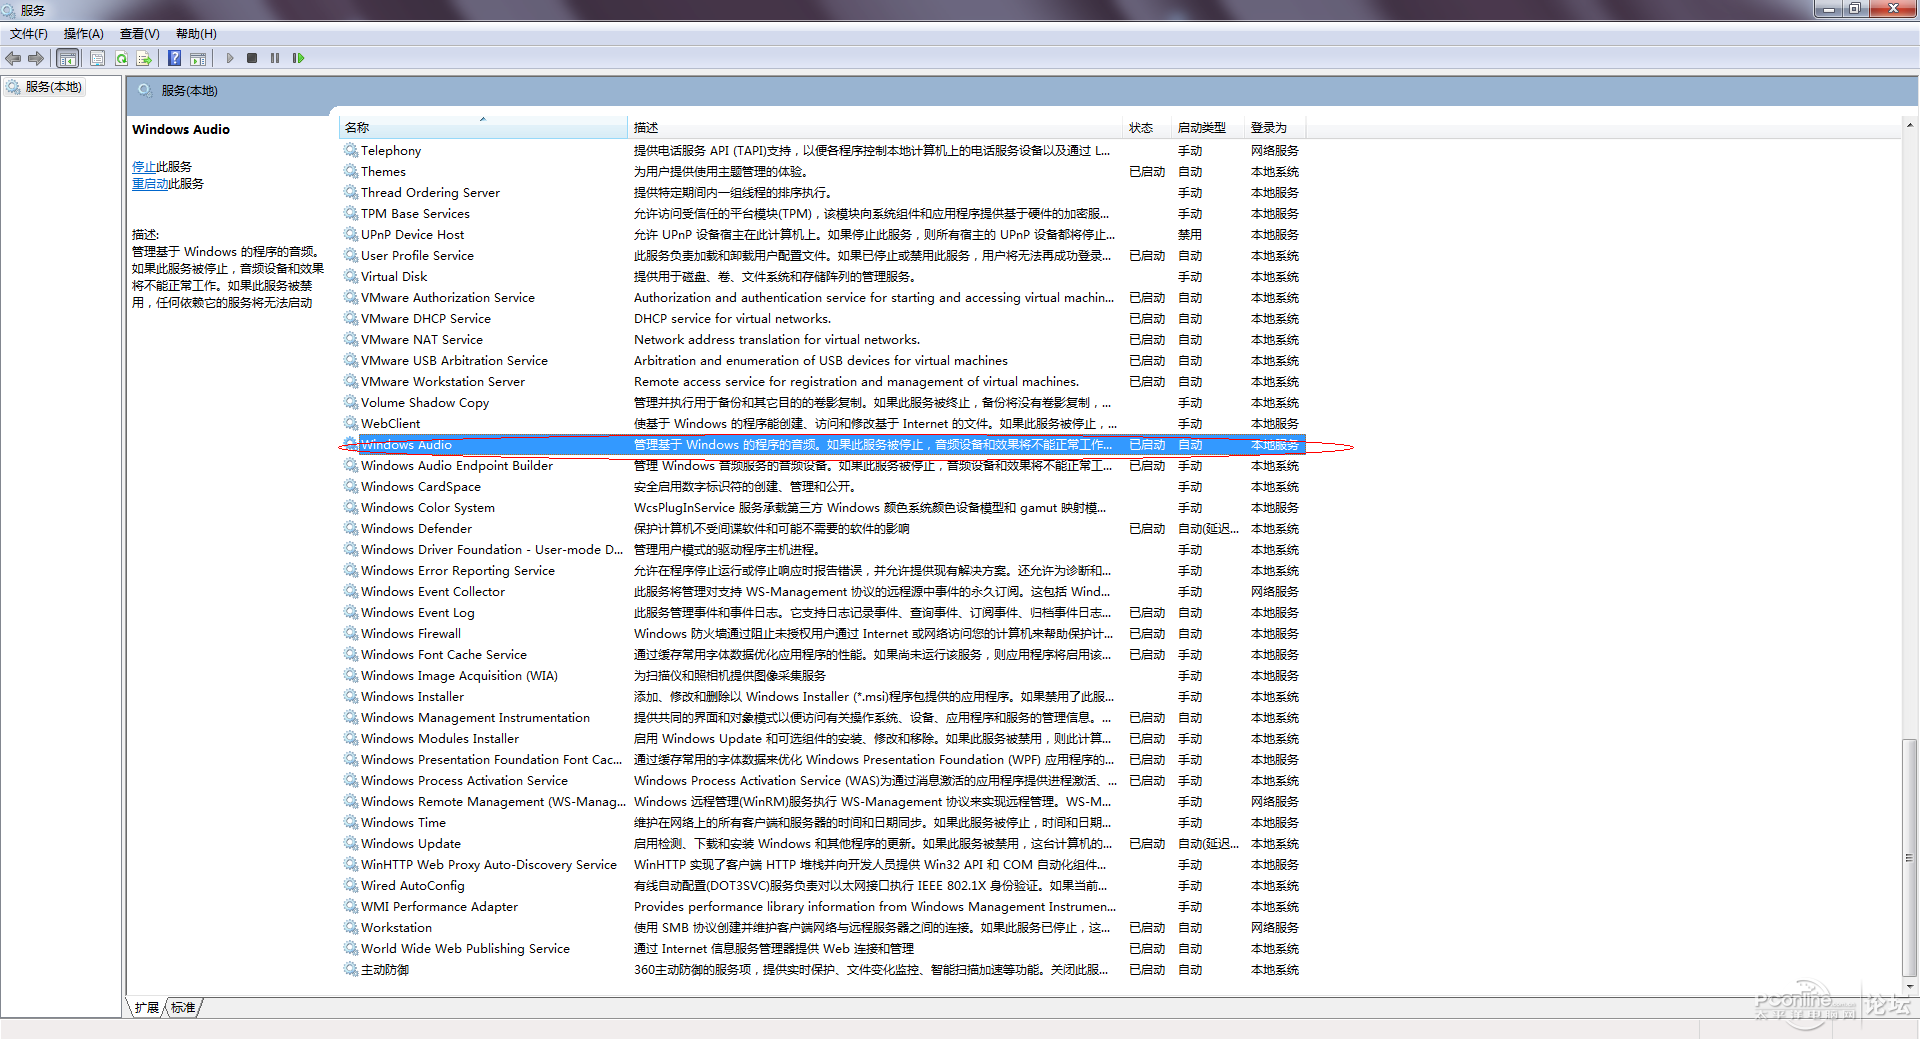Click gear icon beside Windows Update
The height and width of the screenshot is (1040, 1920).
pos(351,843)
